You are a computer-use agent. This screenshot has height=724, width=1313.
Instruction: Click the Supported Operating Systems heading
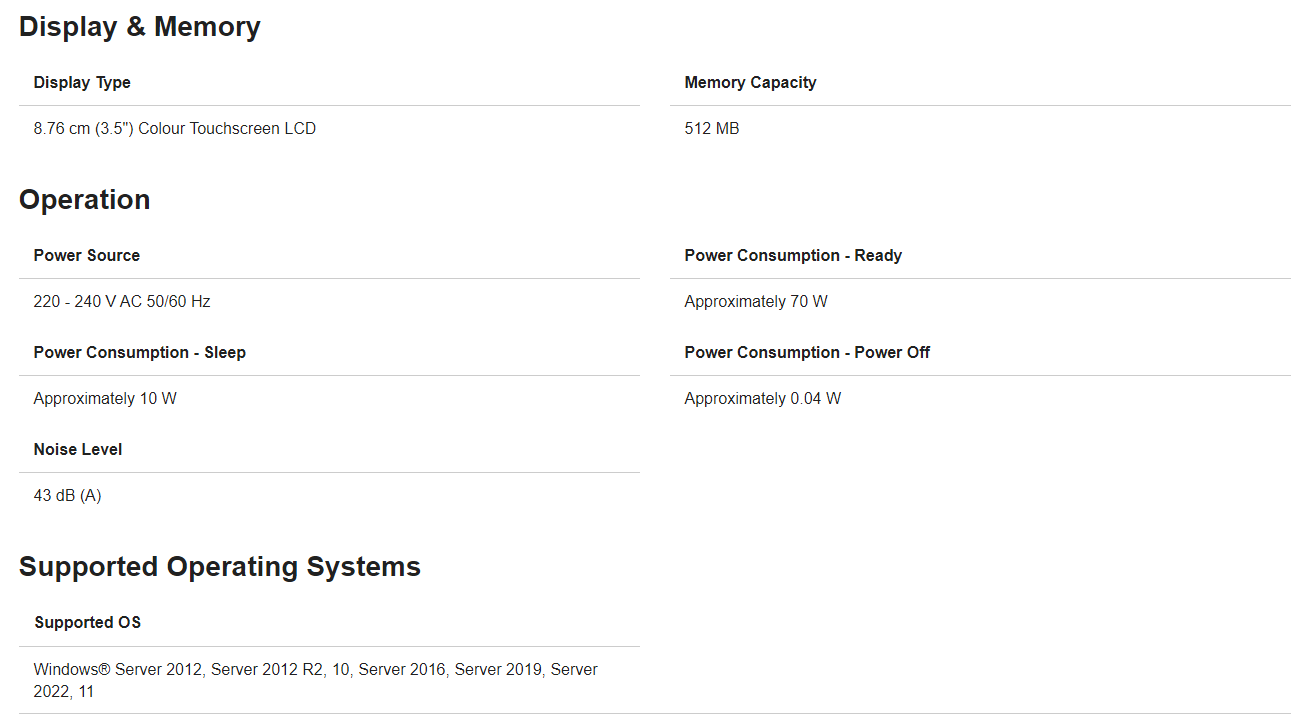(x=219, y=567)
